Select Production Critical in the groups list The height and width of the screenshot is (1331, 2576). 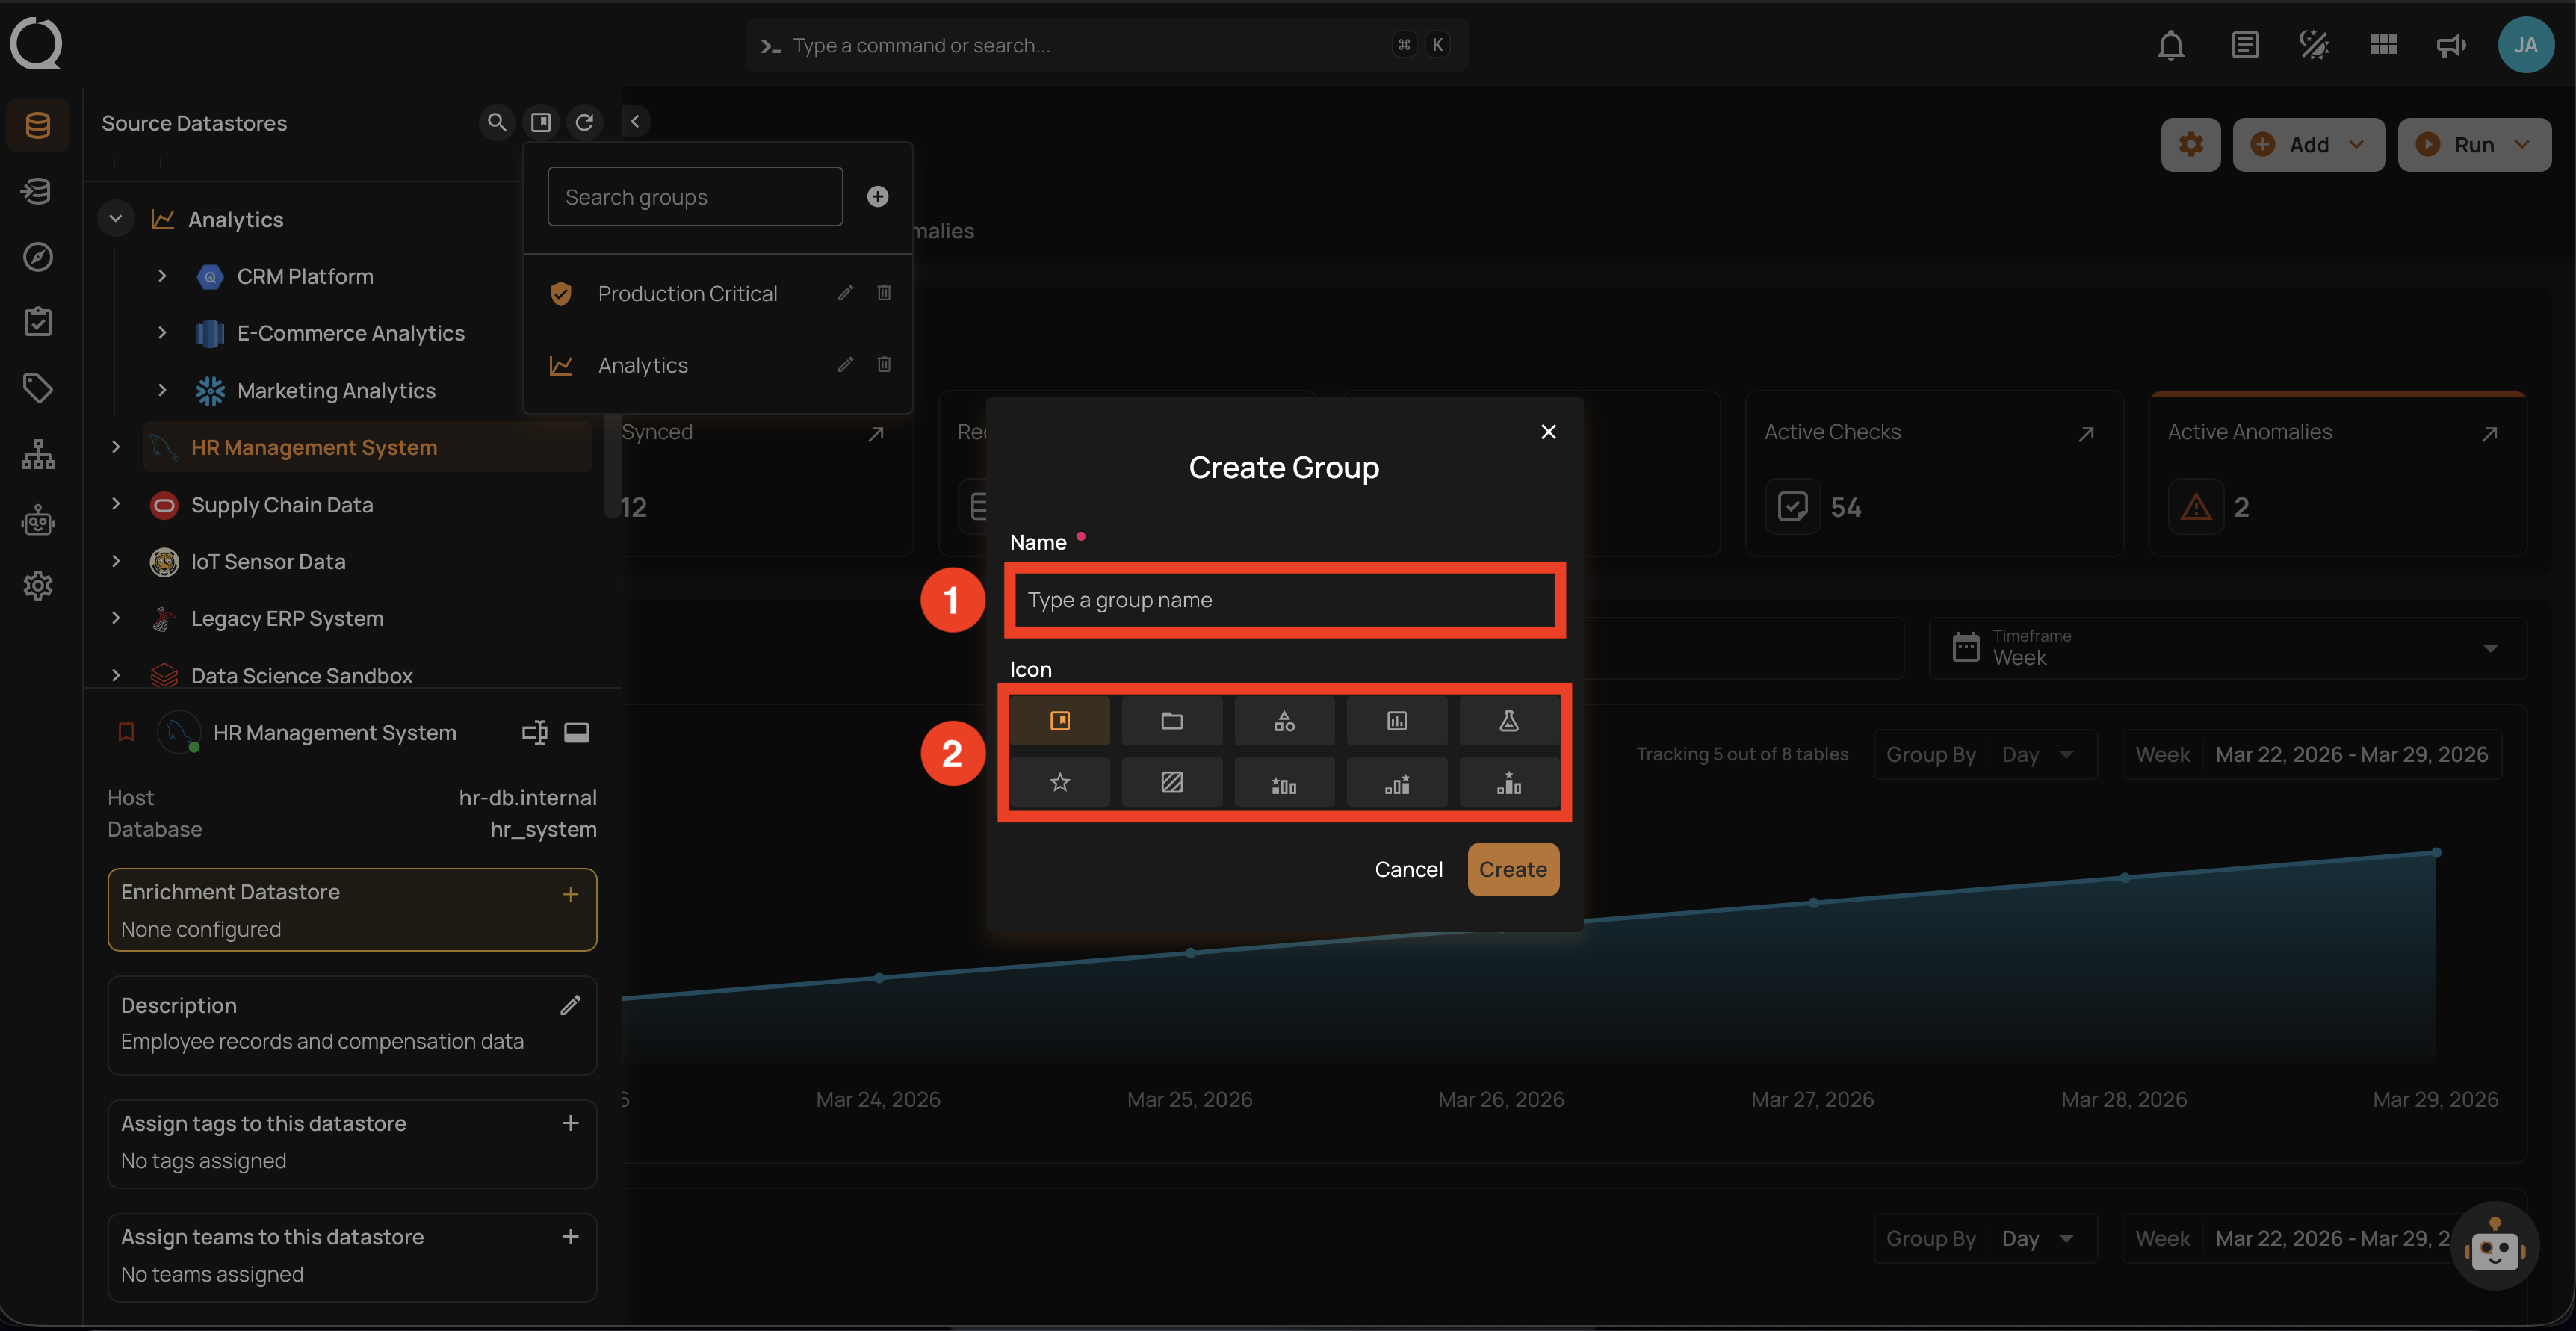coord(687,293)
